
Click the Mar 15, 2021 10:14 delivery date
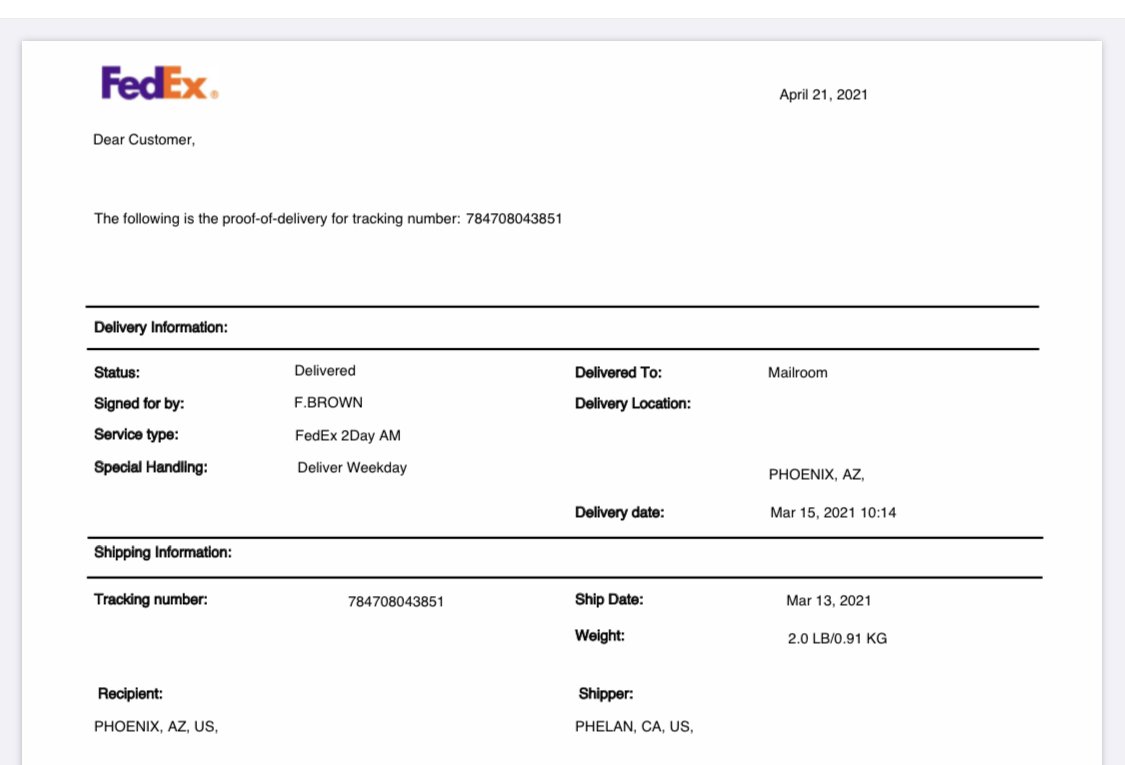coord(833,512)
